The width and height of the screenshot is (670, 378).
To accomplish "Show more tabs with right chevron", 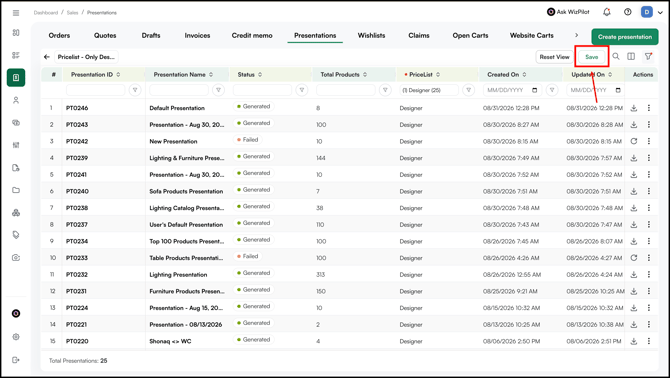I will pyautogui.click(x=576, y=35).
